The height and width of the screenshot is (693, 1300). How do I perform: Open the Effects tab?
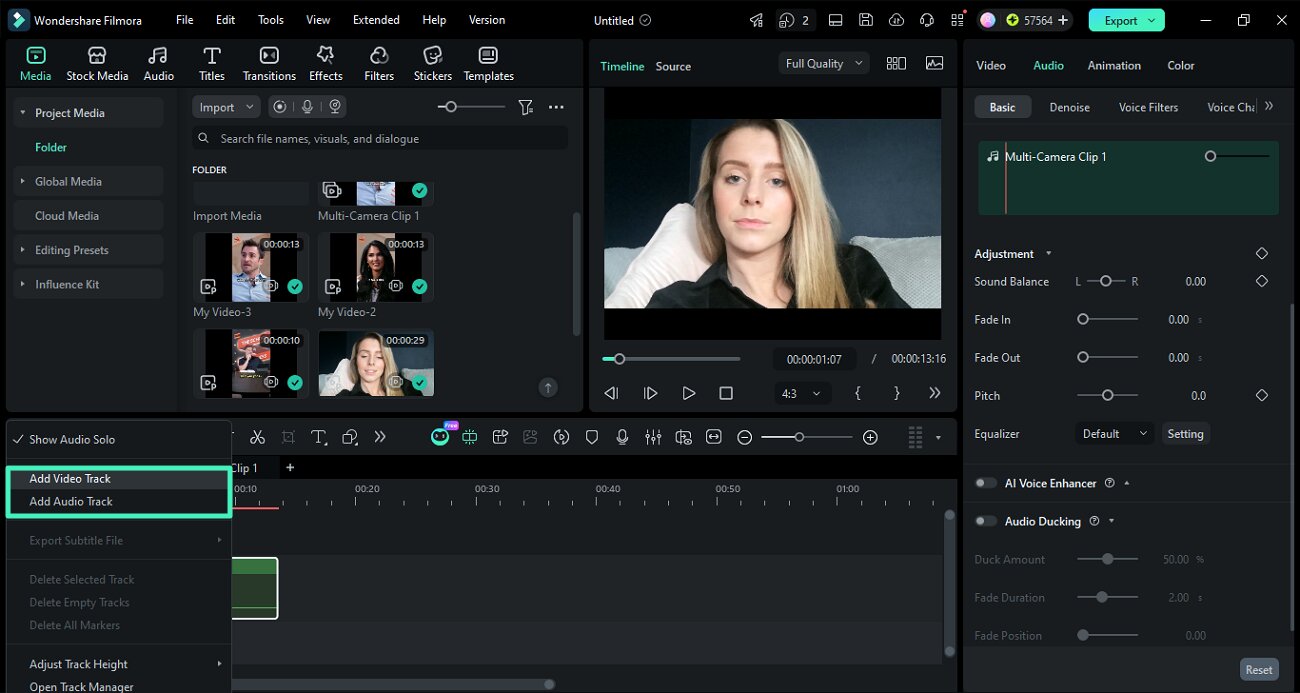[325, 64]
